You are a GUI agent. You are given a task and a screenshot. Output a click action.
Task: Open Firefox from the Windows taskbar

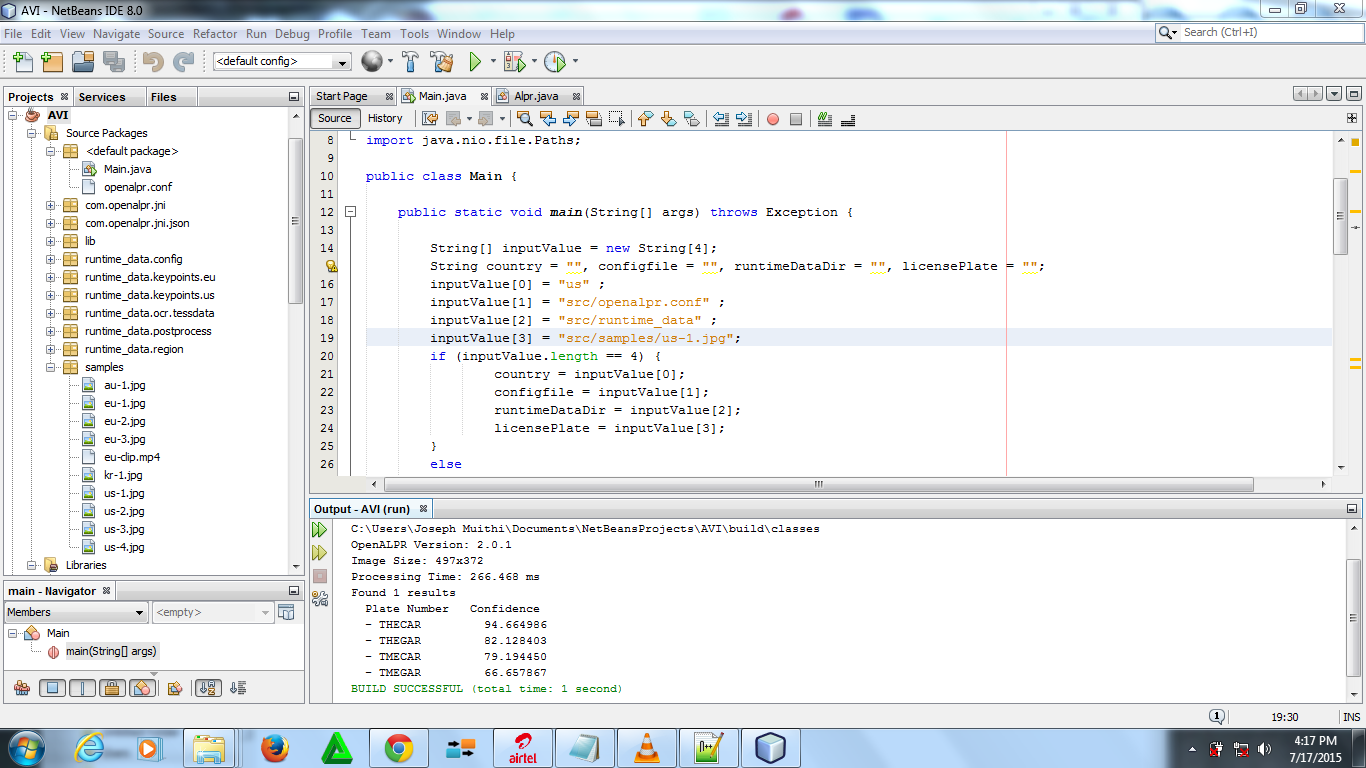pyautogui.click(x=274, y=748)
